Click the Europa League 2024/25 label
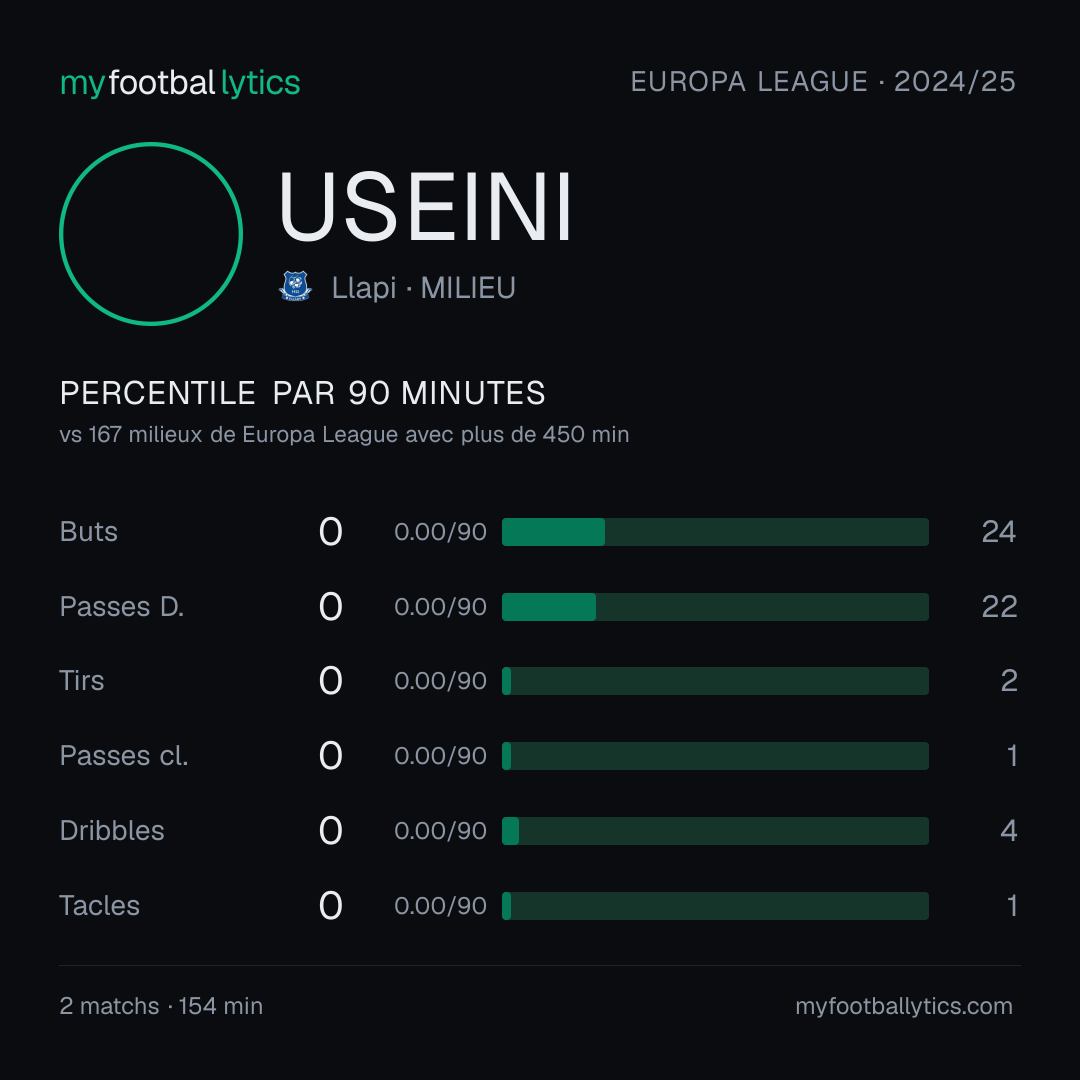Image resolution: width=1080 pixels, height=1080 pixels. coord(823,82)
